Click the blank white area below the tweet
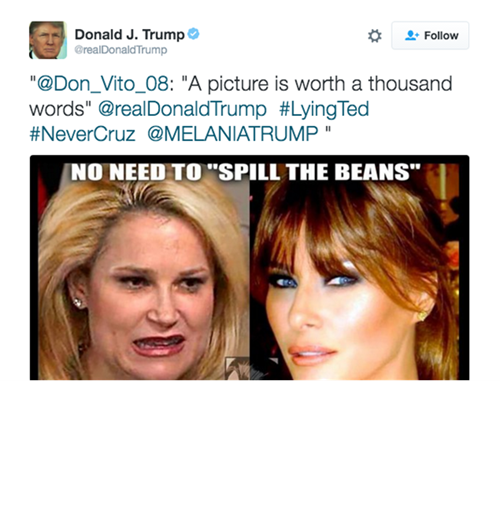The width and height of the screenshot is (500, 522). (x=250, y=450)
